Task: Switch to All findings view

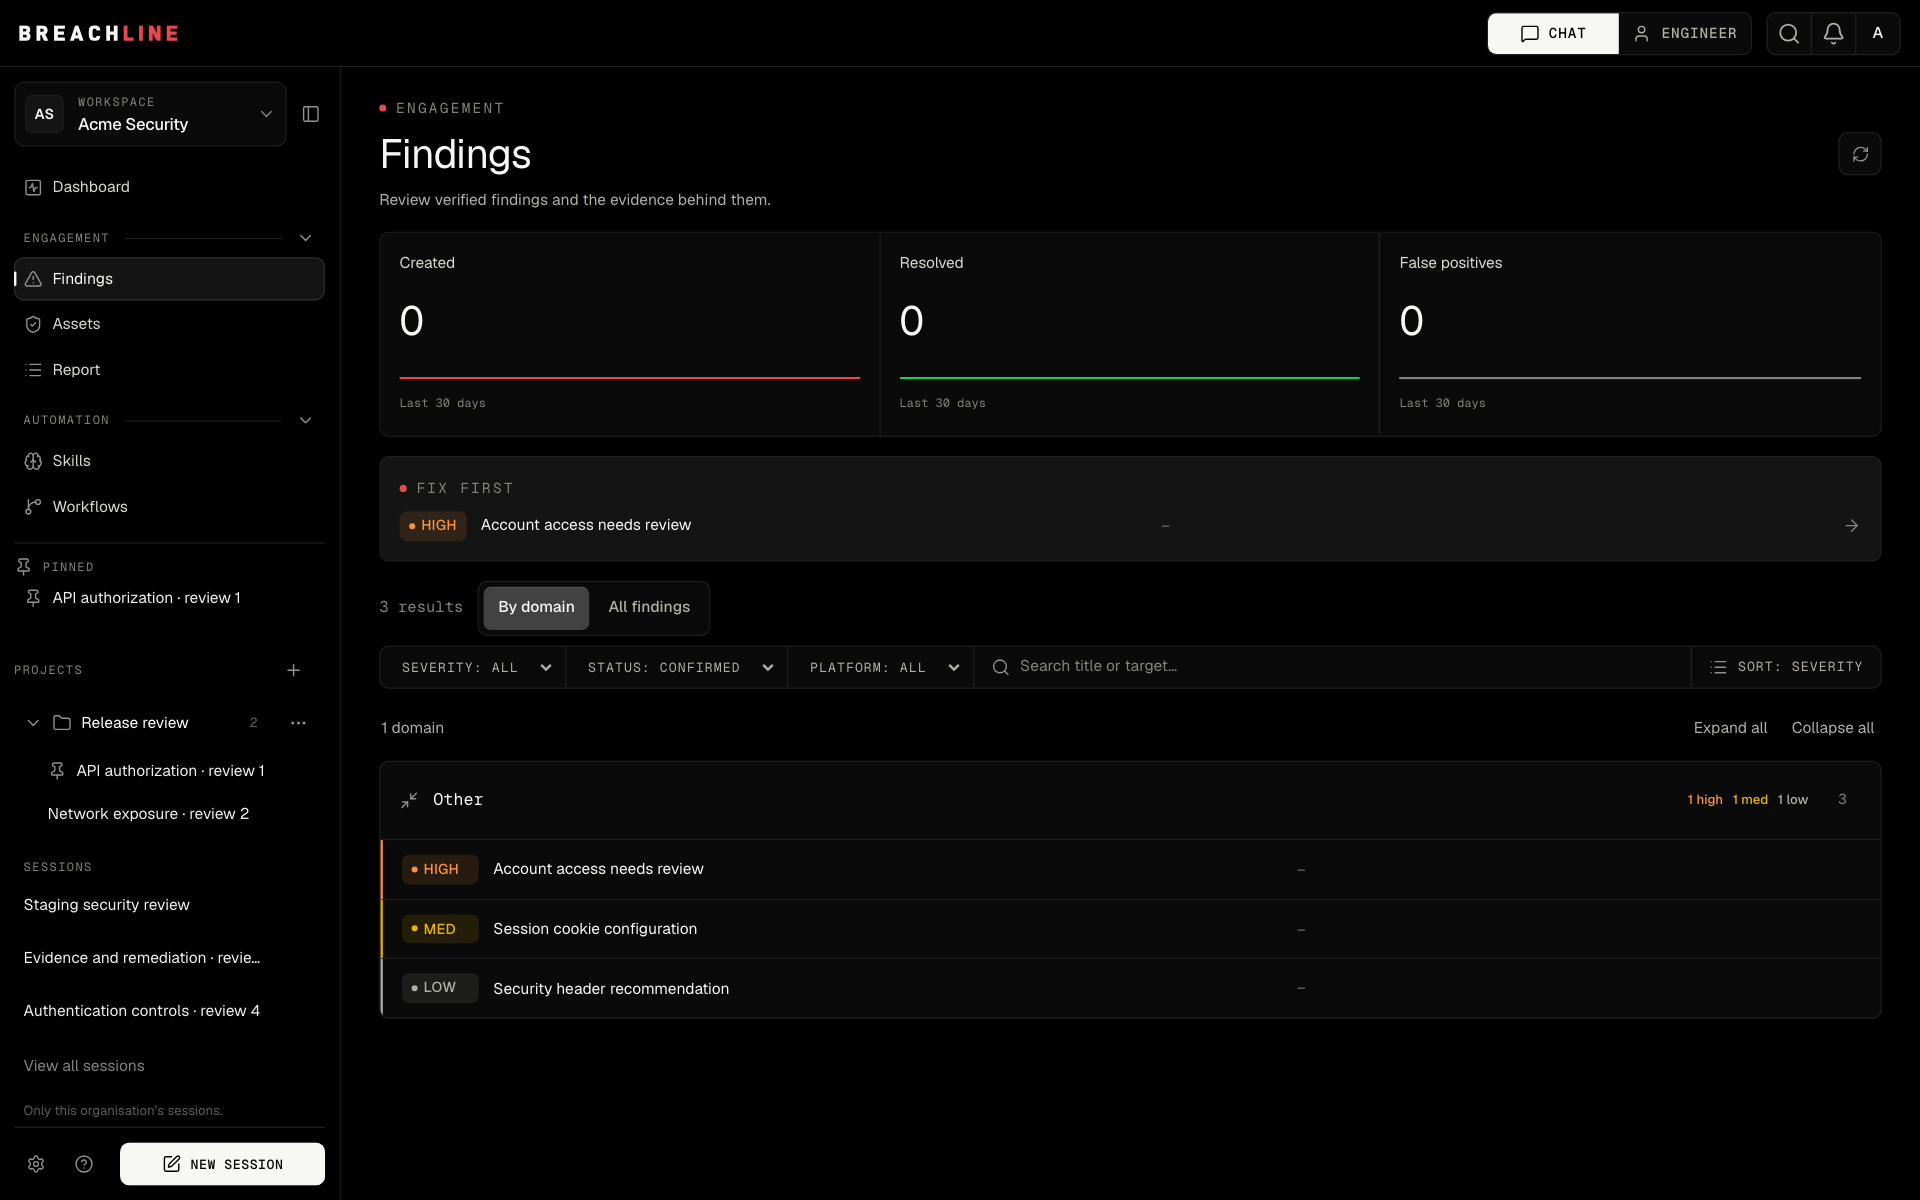Action: (x=649, y=608)
